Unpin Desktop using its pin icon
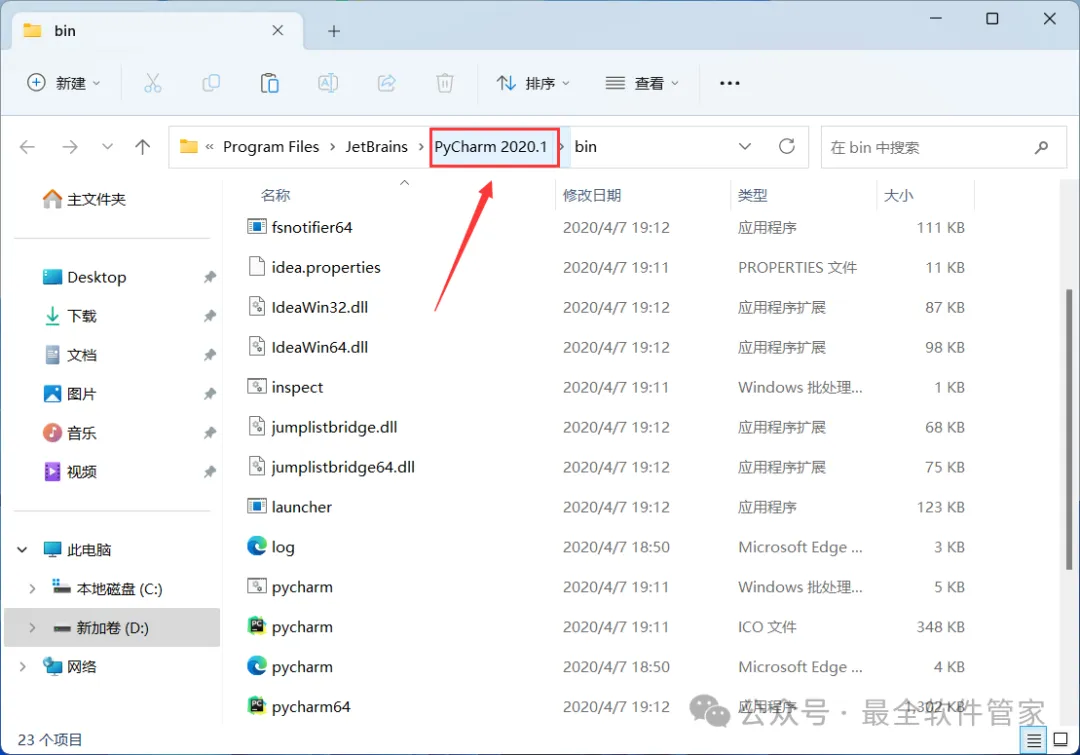Image resolution: width=1080 pixels, height=755 pixels. pos(209,277)
